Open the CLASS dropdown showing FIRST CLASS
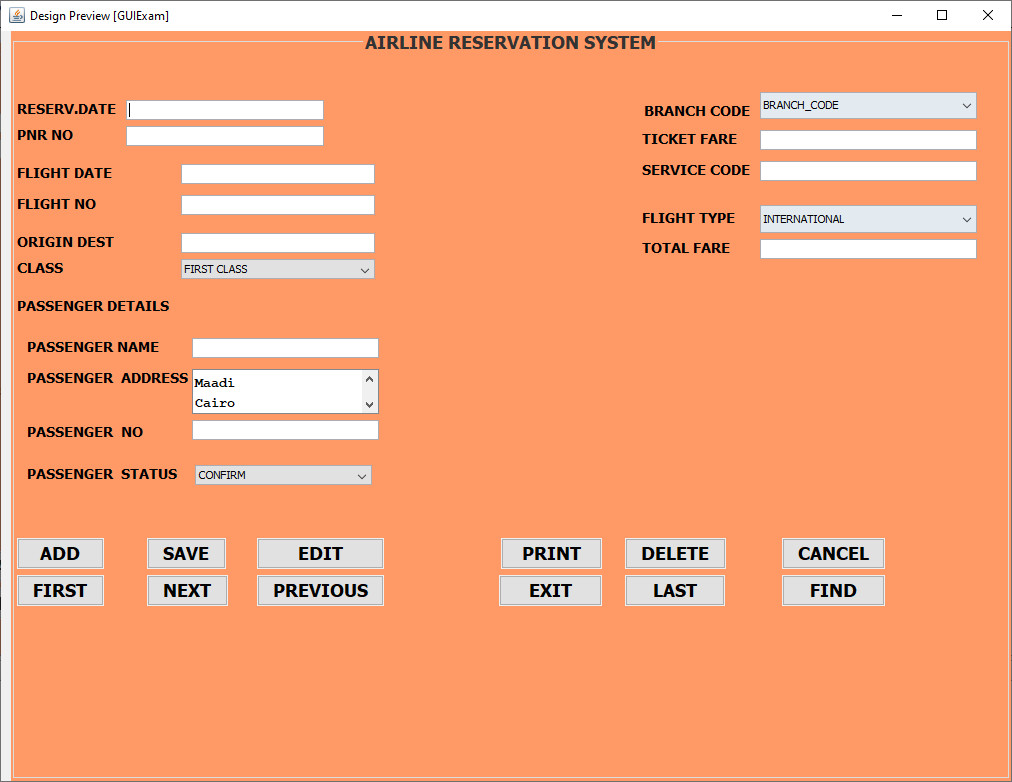 (x=278, y=269)
